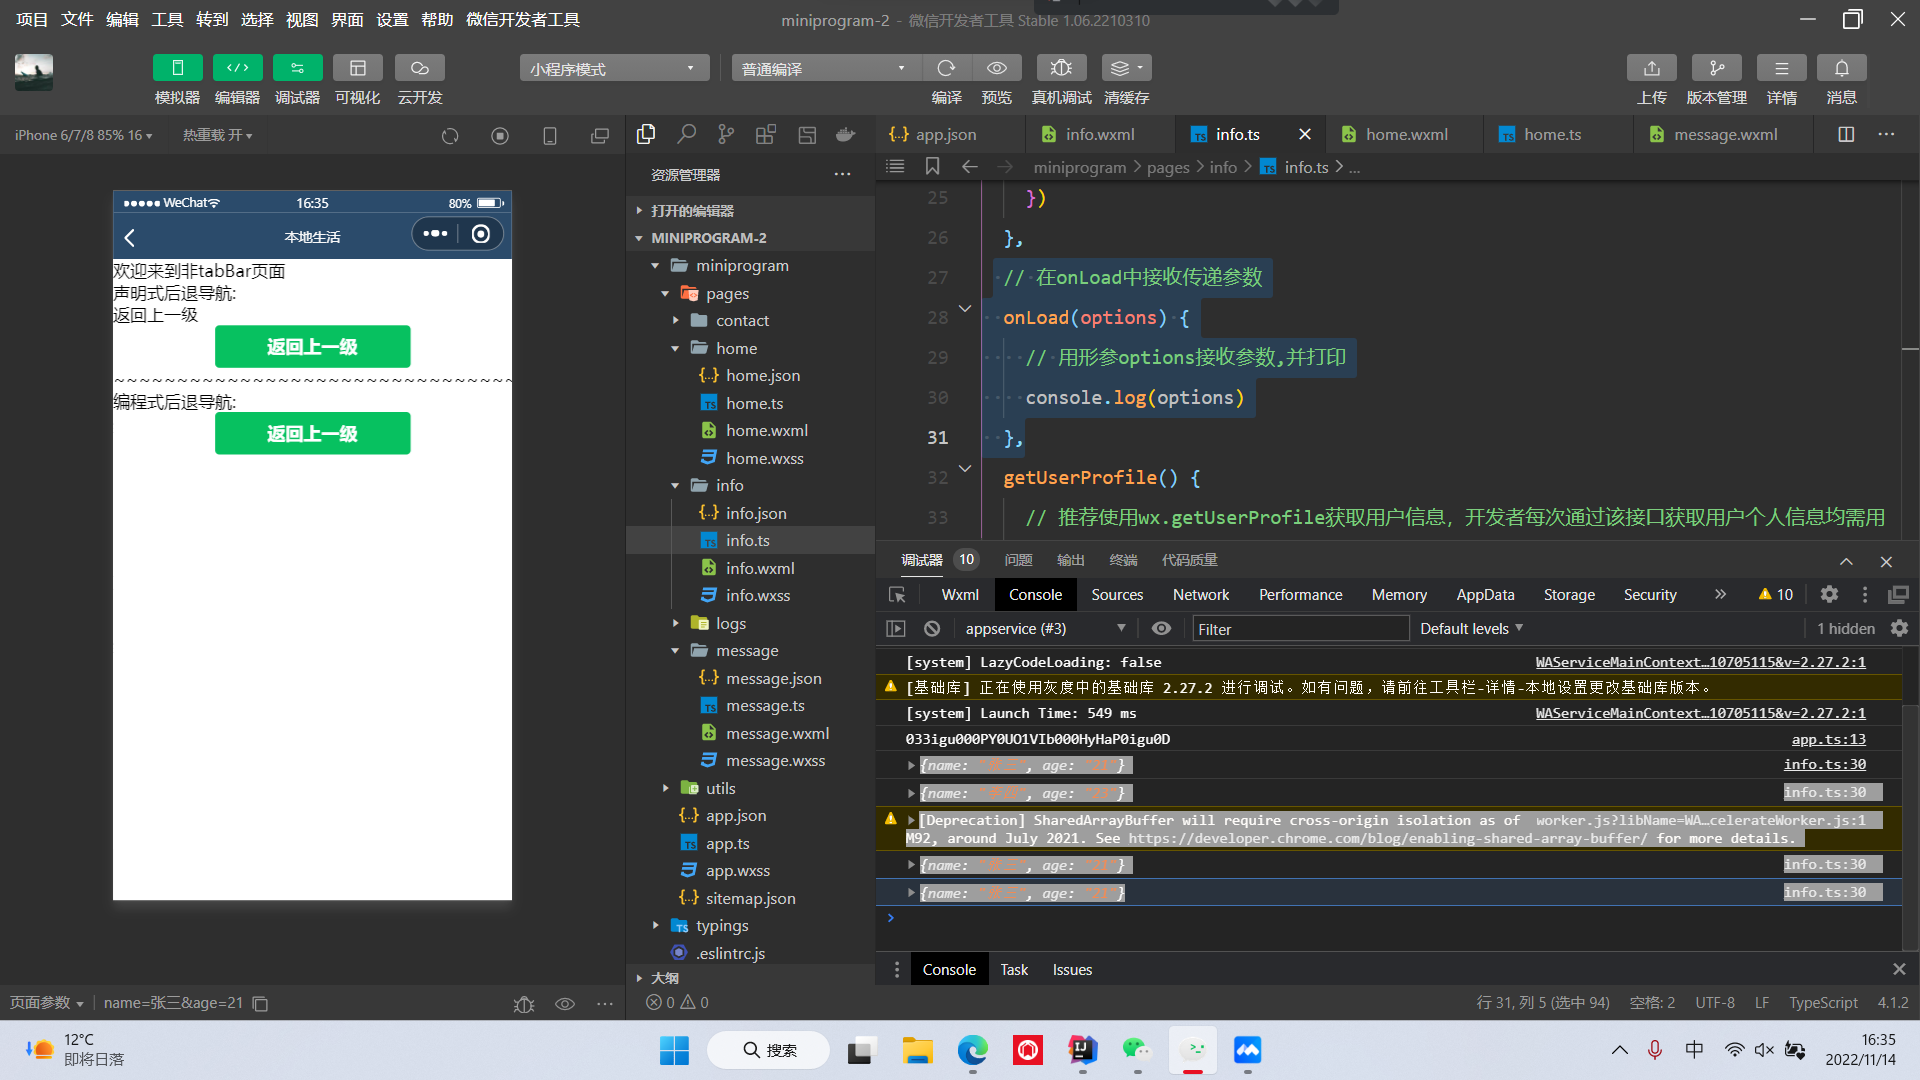This screenshot has height=1080, width=1920.
Task: Expand the utils folder in tree
Action: tap(720, 788)
